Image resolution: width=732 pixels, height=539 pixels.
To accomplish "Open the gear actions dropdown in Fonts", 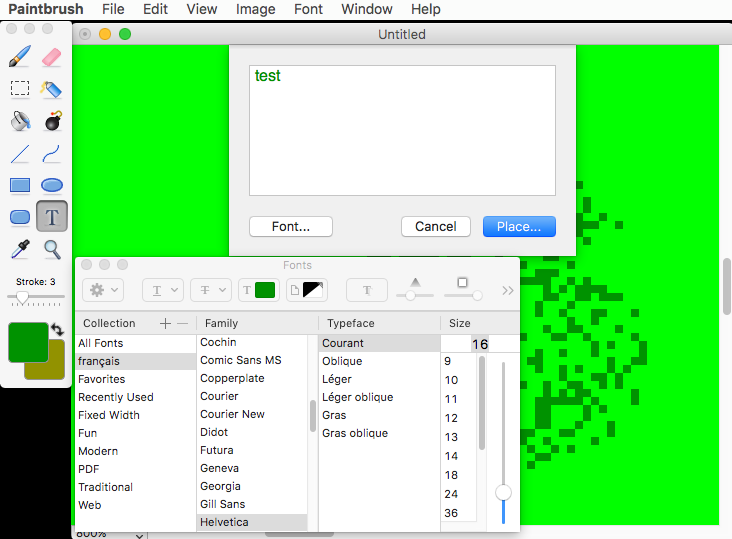I will [x=105, y=290].
